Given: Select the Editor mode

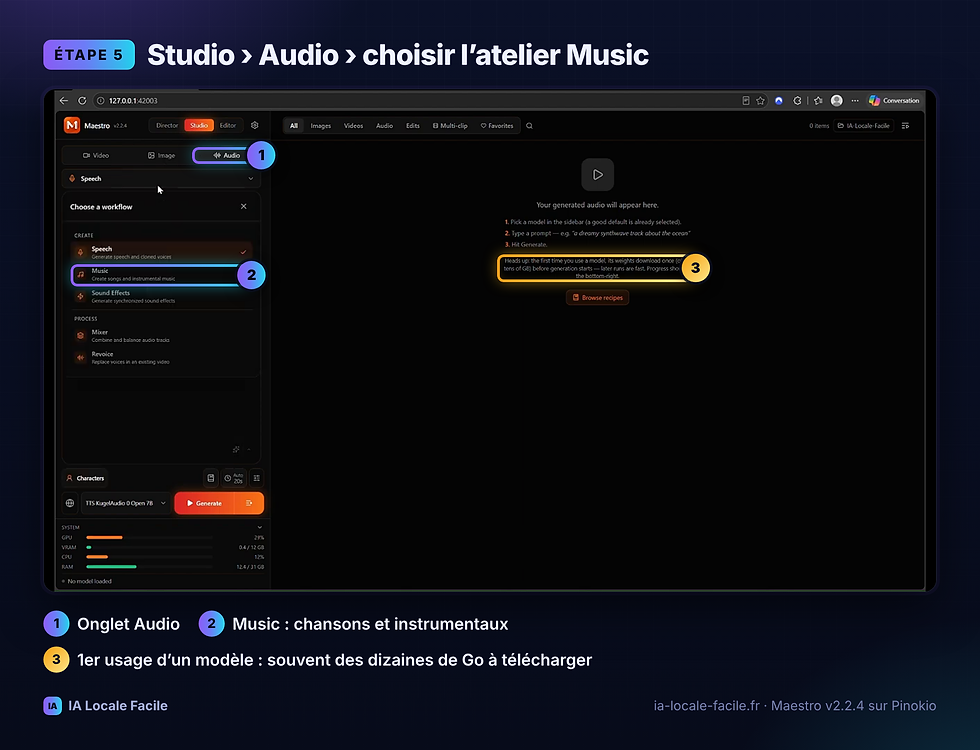Looking at the screenshot, I should click(x=228, y=126).
